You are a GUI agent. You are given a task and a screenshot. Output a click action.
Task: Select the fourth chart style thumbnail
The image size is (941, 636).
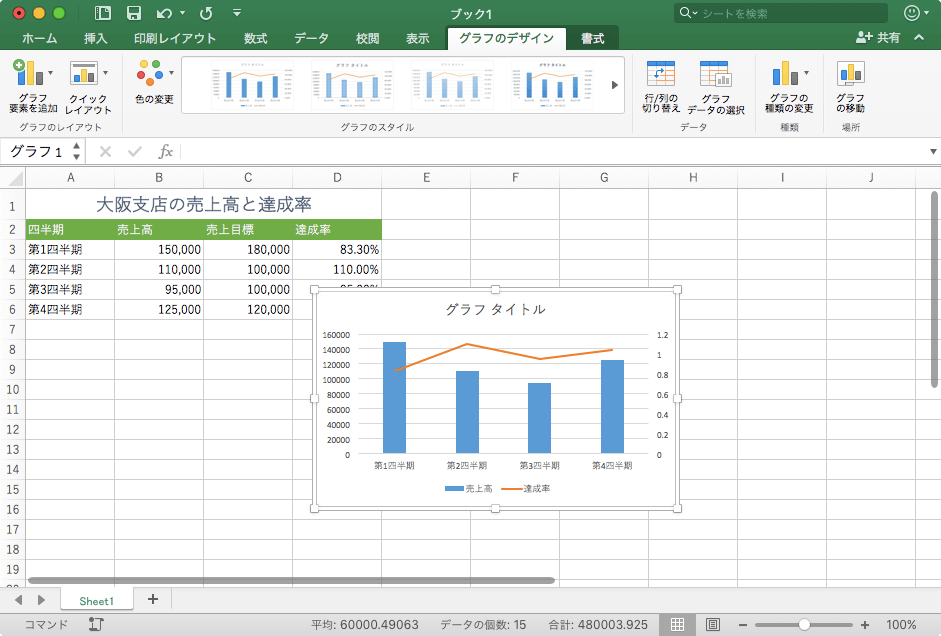point(553,85)
